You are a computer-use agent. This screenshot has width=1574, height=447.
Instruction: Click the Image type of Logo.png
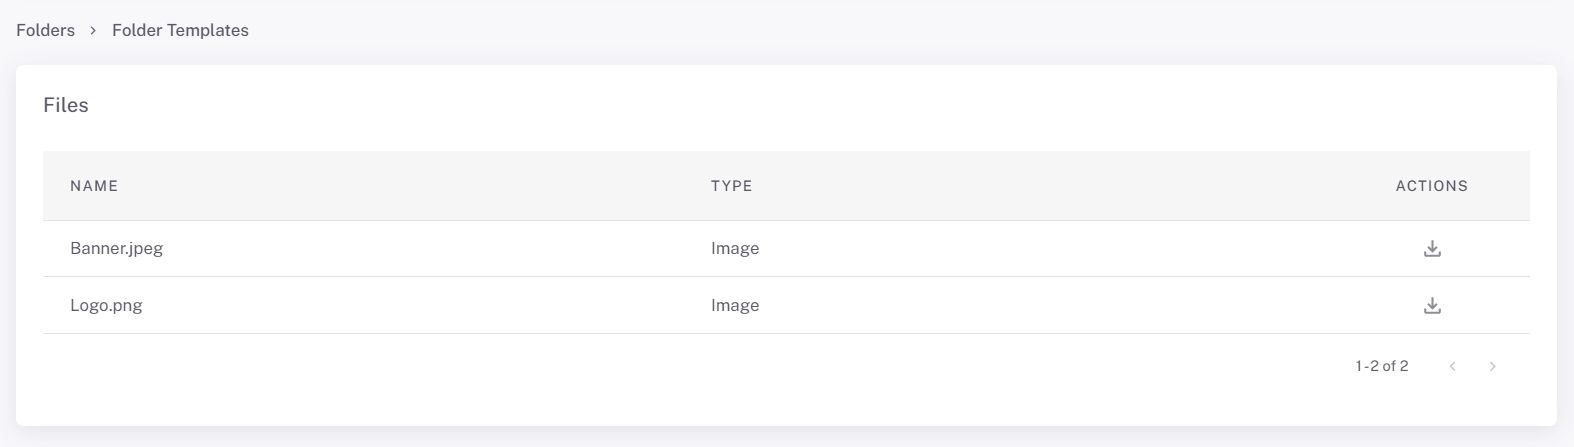coord(735,305)
